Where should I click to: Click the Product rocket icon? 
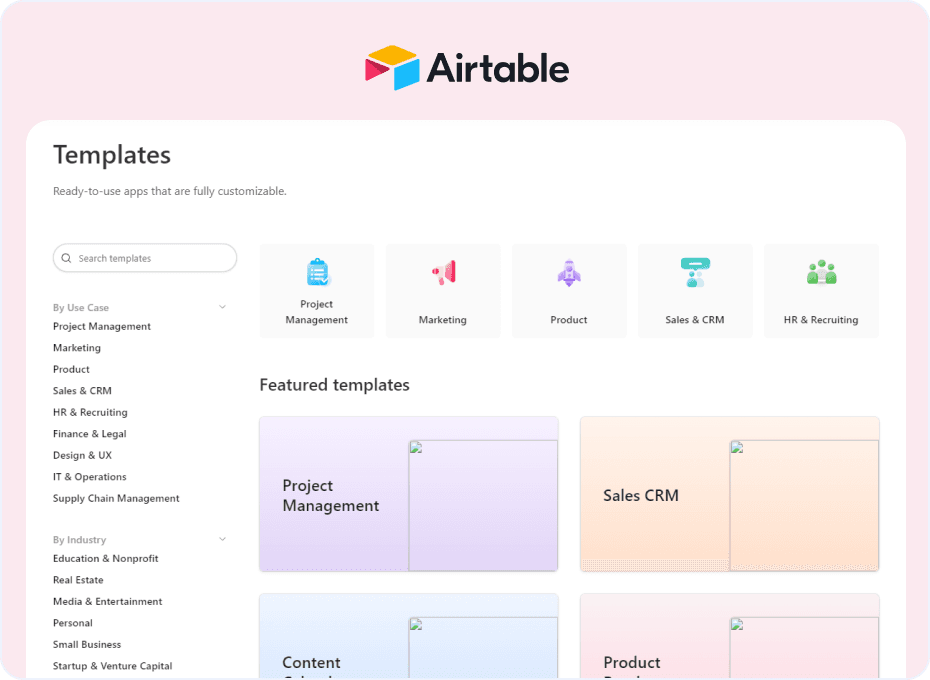click(x=569, y=272)
